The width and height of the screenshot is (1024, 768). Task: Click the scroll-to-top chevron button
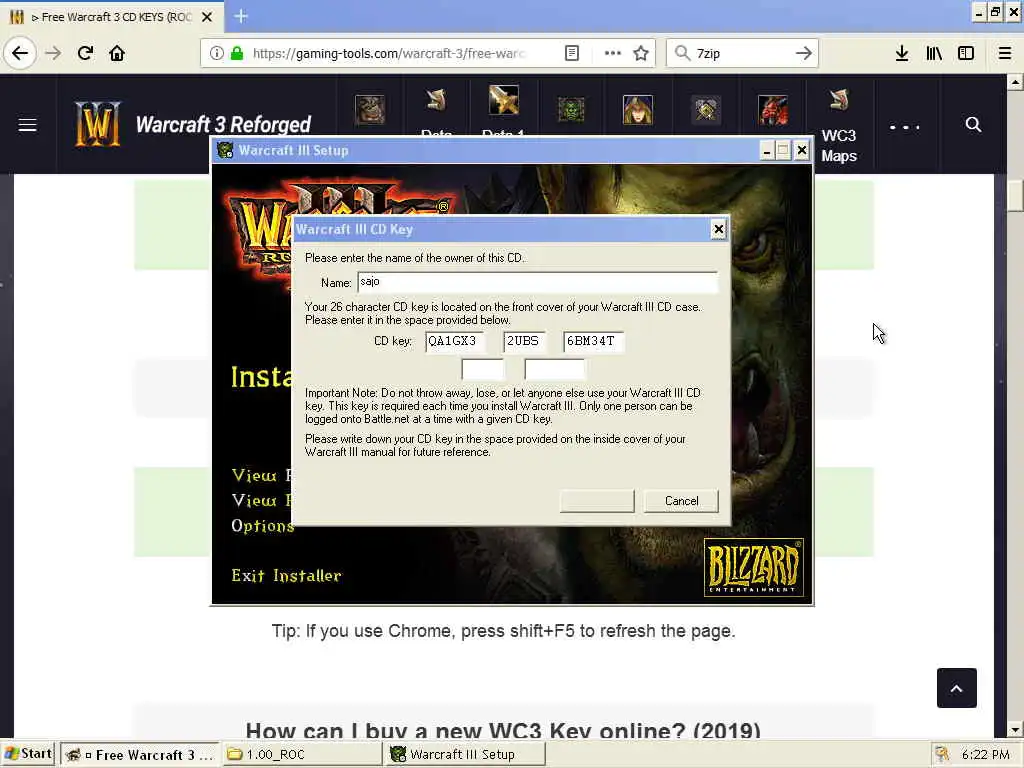(x=957, y=688)
